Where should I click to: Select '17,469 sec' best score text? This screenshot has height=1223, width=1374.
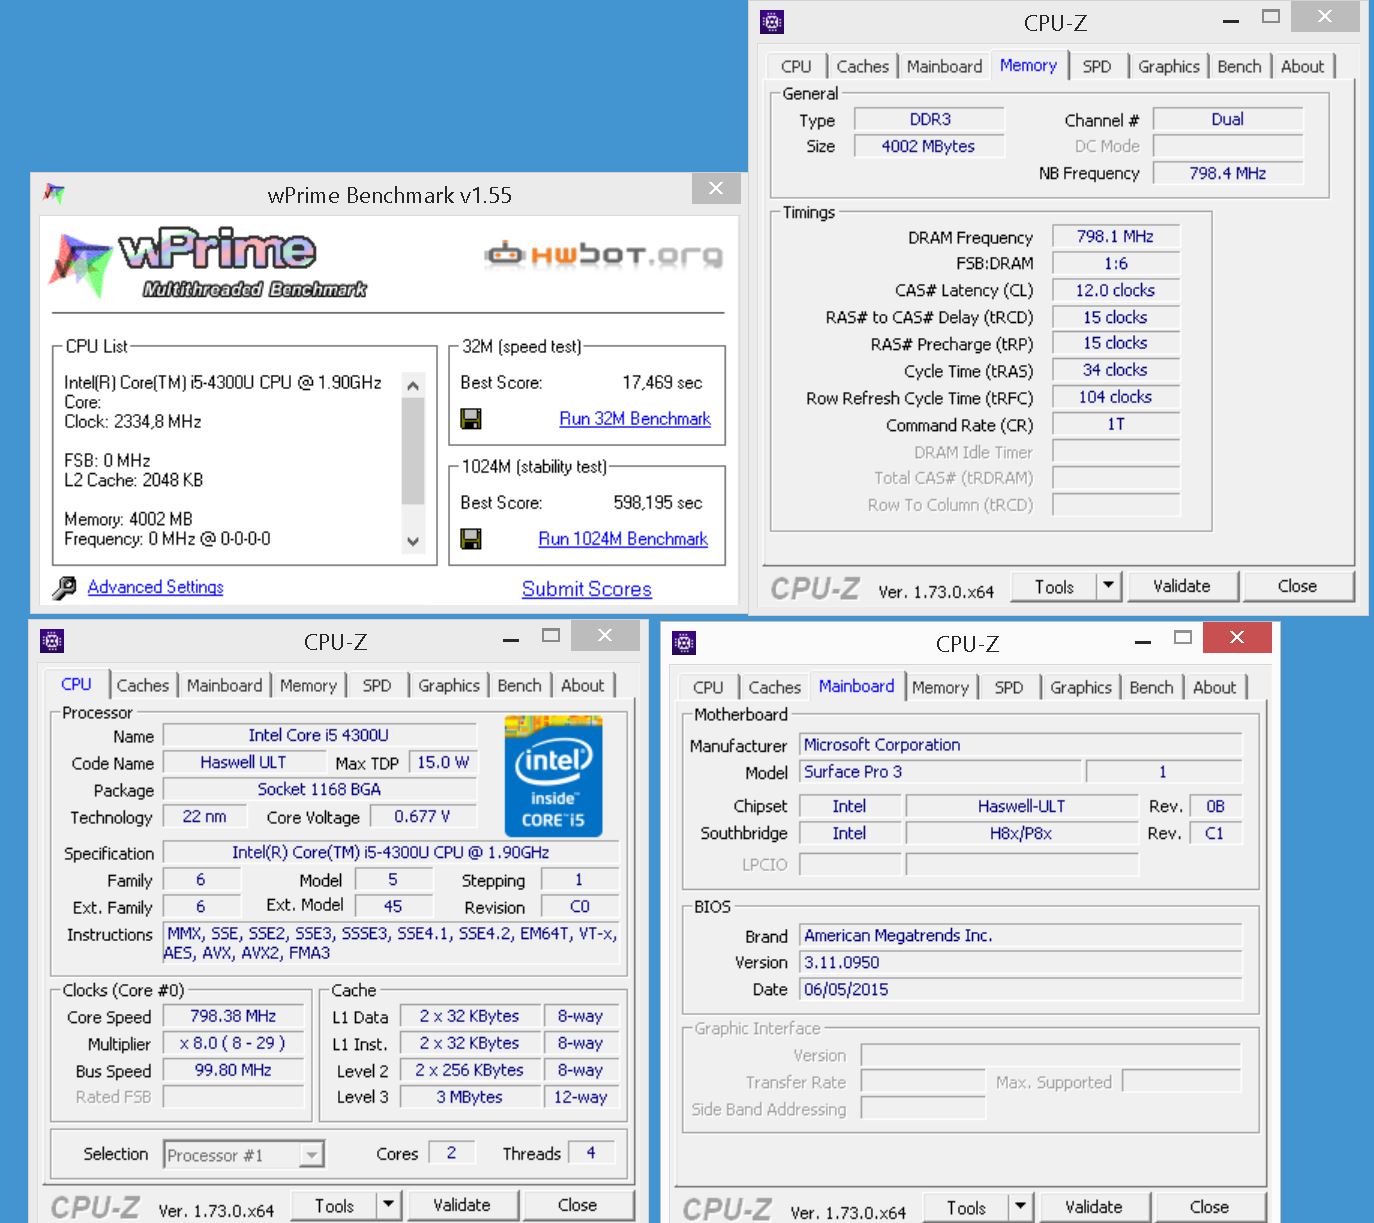point(662,383)
